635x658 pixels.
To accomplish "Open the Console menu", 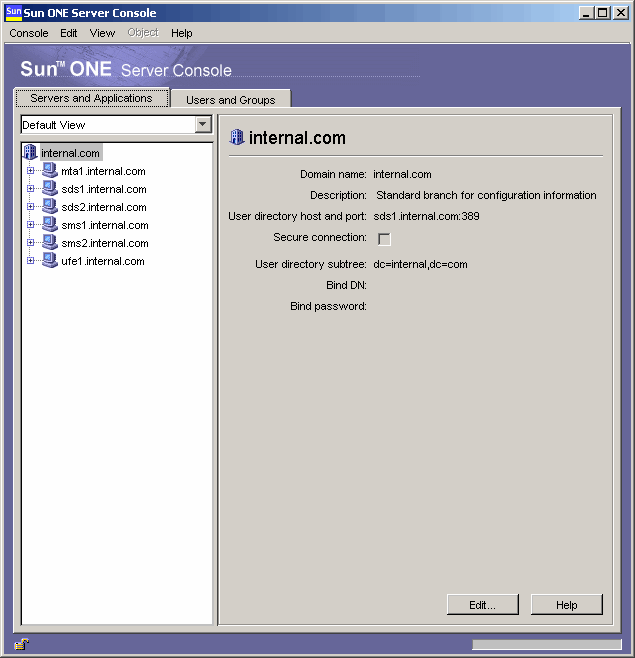I will 29,33.
